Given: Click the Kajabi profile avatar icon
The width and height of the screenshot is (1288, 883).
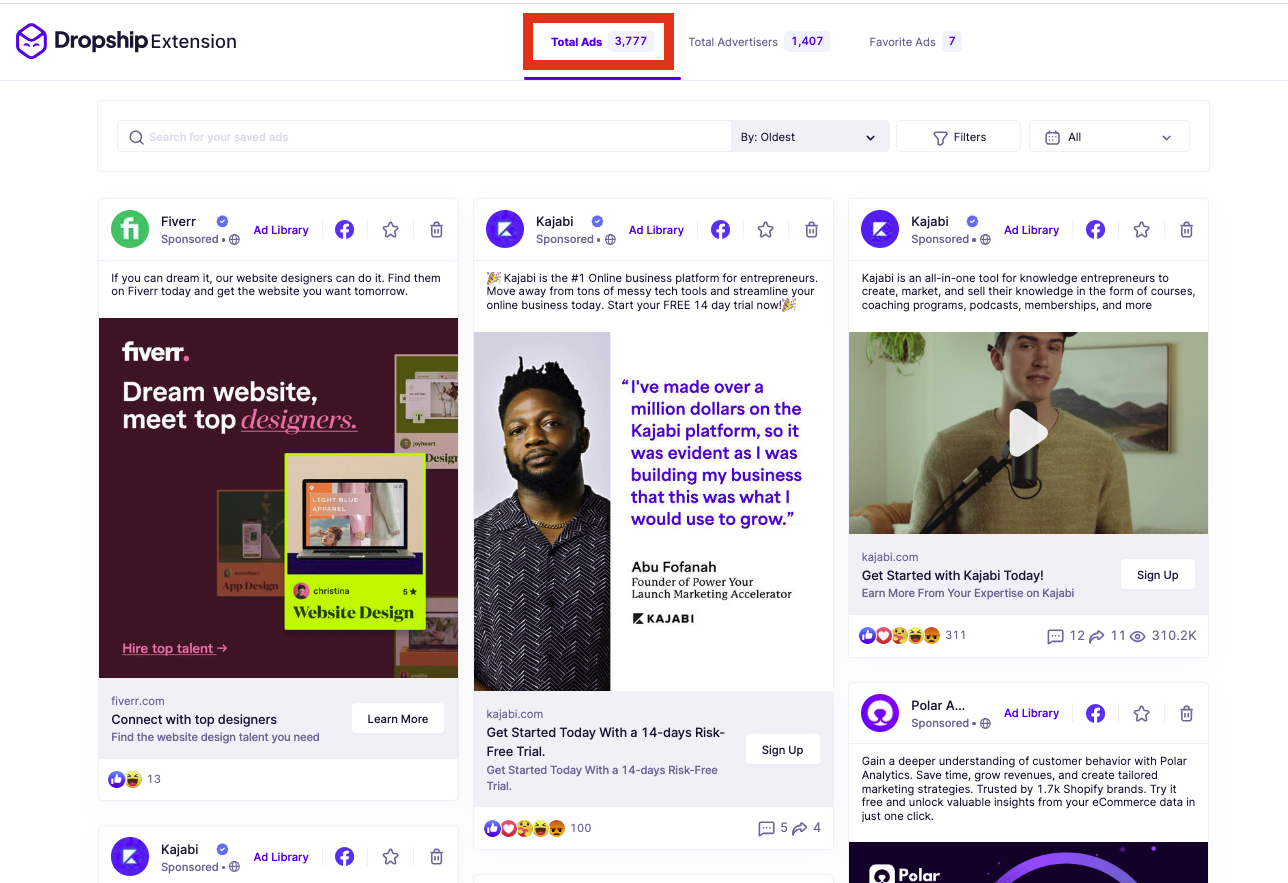Looking at the screenshot, I should (x=505, y=229).
